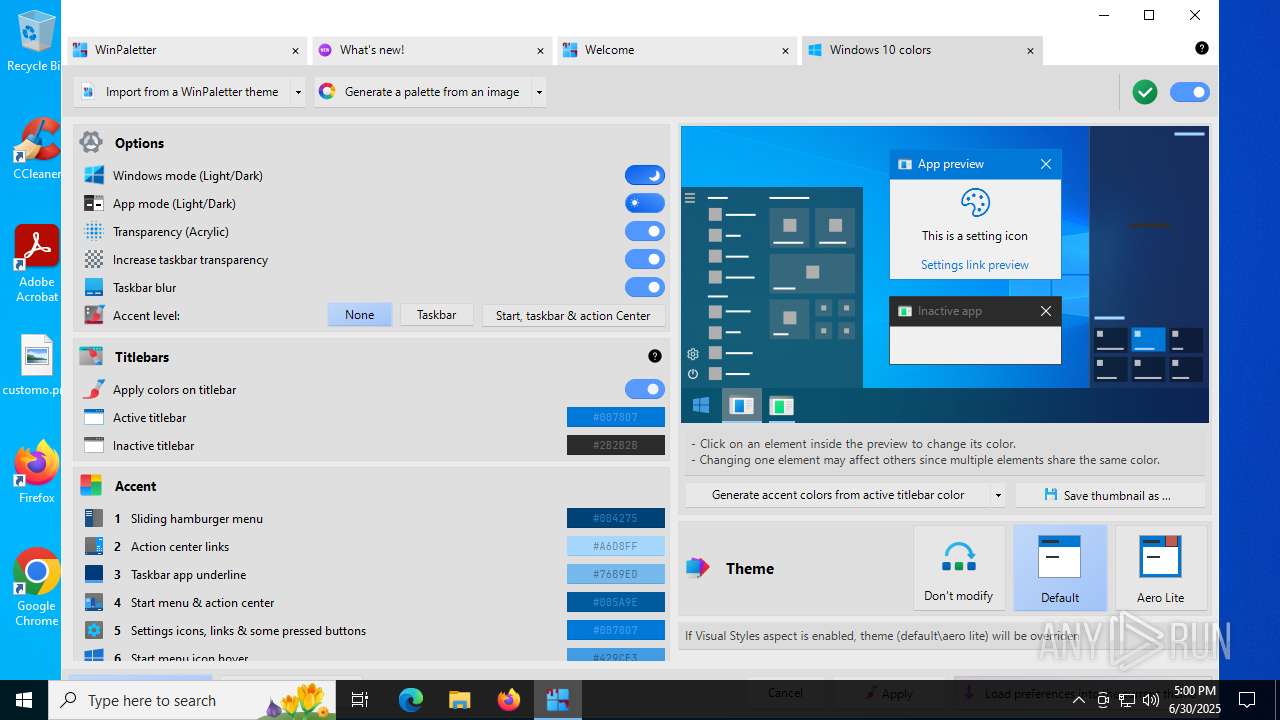Click Save thumbnail as button
This screenshot has width=1280, height=720.
pos(1110,495)
